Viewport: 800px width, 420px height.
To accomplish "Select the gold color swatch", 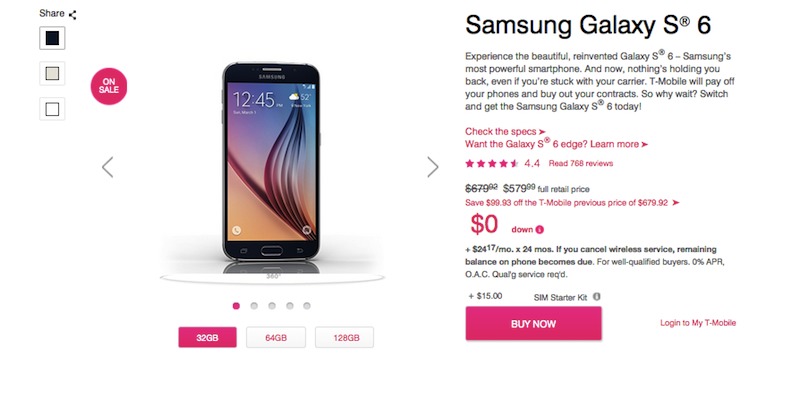I will 52,73.
